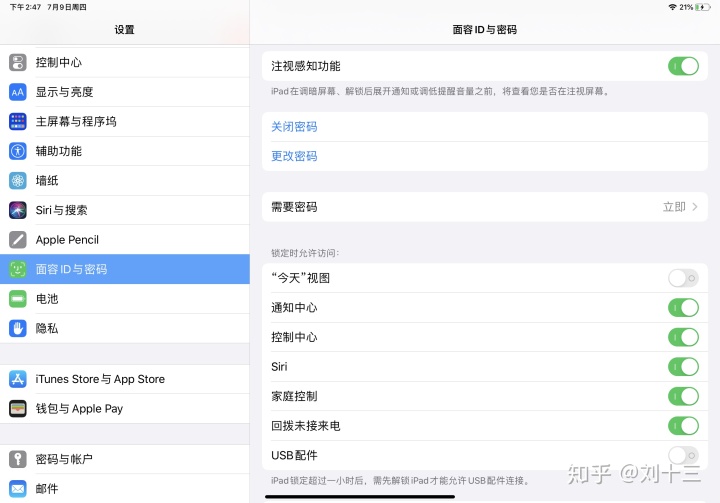Image resolution: width=720 pixels, height=503 pixels.
Task: Tap the iTunes Store & App Store icon
Action: pos(17,379)
